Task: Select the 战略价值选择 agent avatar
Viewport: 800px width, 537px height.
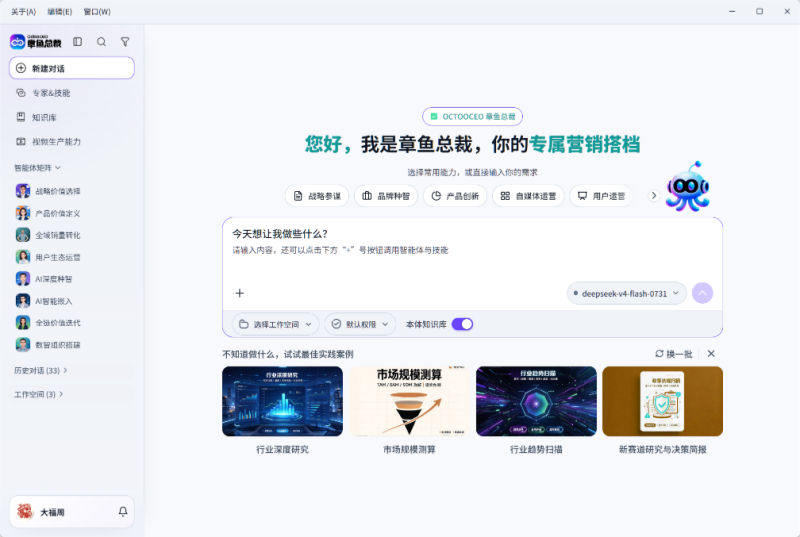Action: [23, 191]
